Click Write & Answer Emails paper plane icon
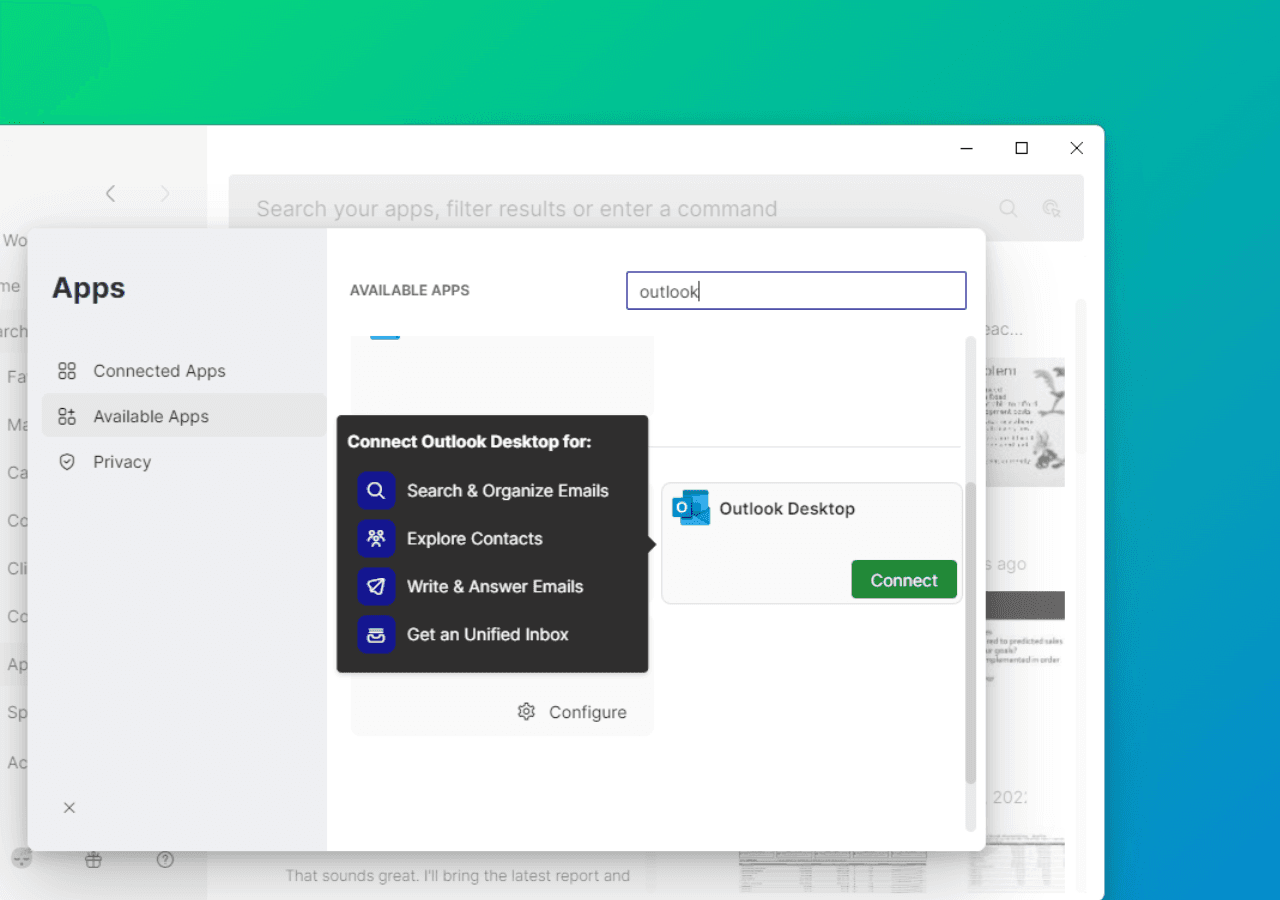1280x900 pixels. pyautogui.click(x=376, y=586)
